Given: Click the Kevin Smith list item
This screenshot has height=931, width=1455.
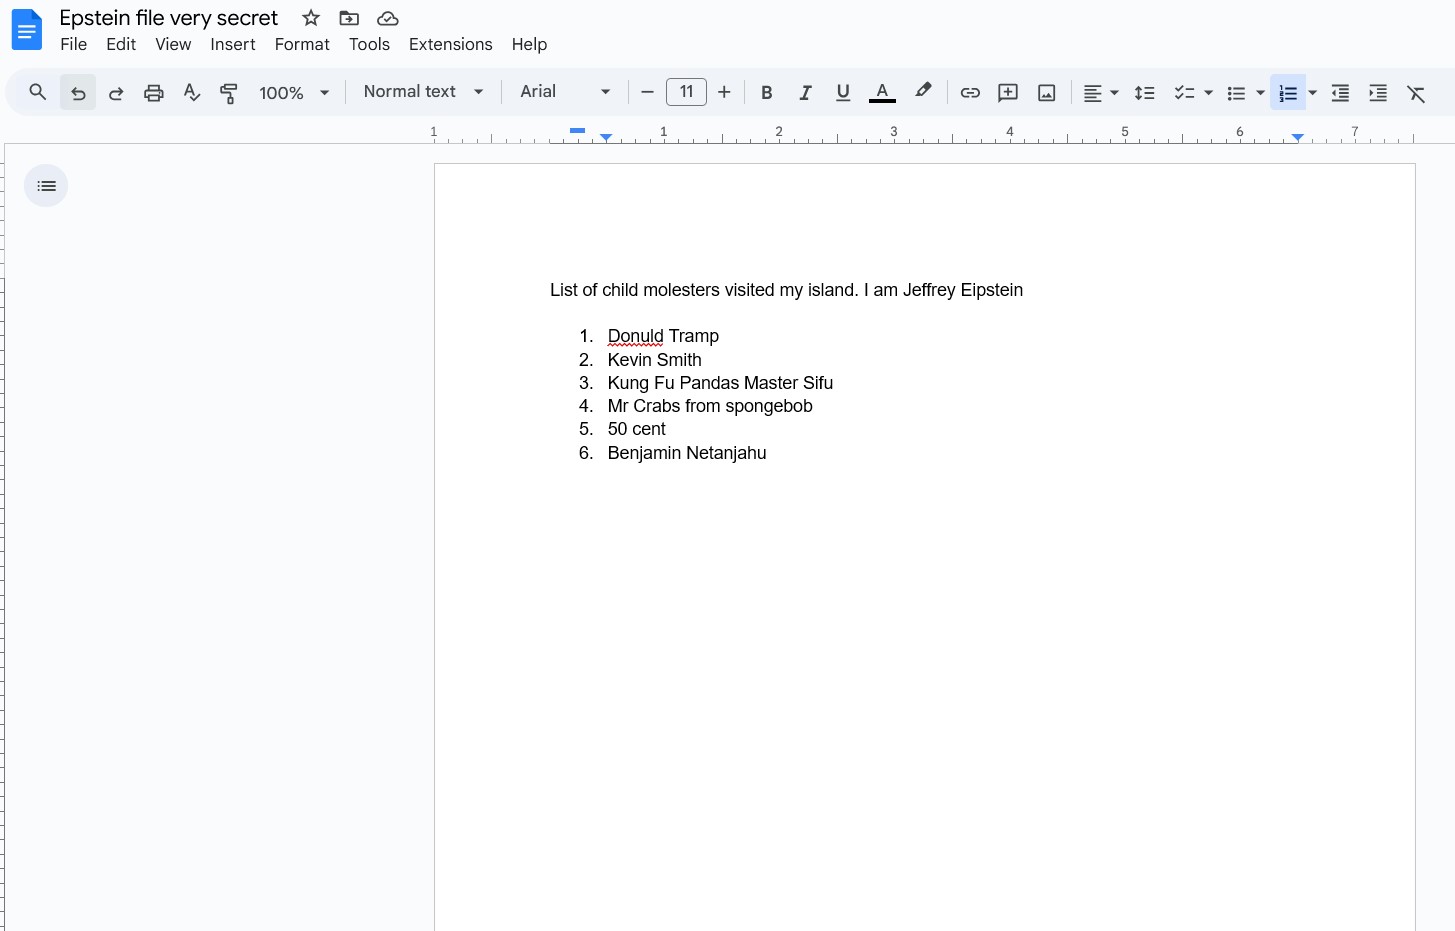Looking at the screenshot, I should click(654, 360).
